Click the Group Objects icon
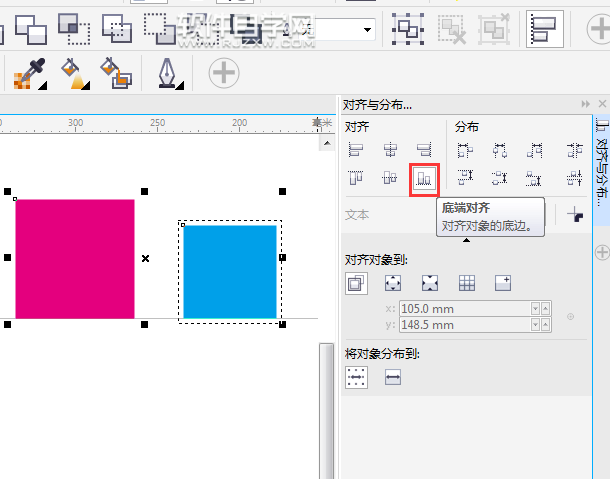610x479 pixels. click(408, 29)
